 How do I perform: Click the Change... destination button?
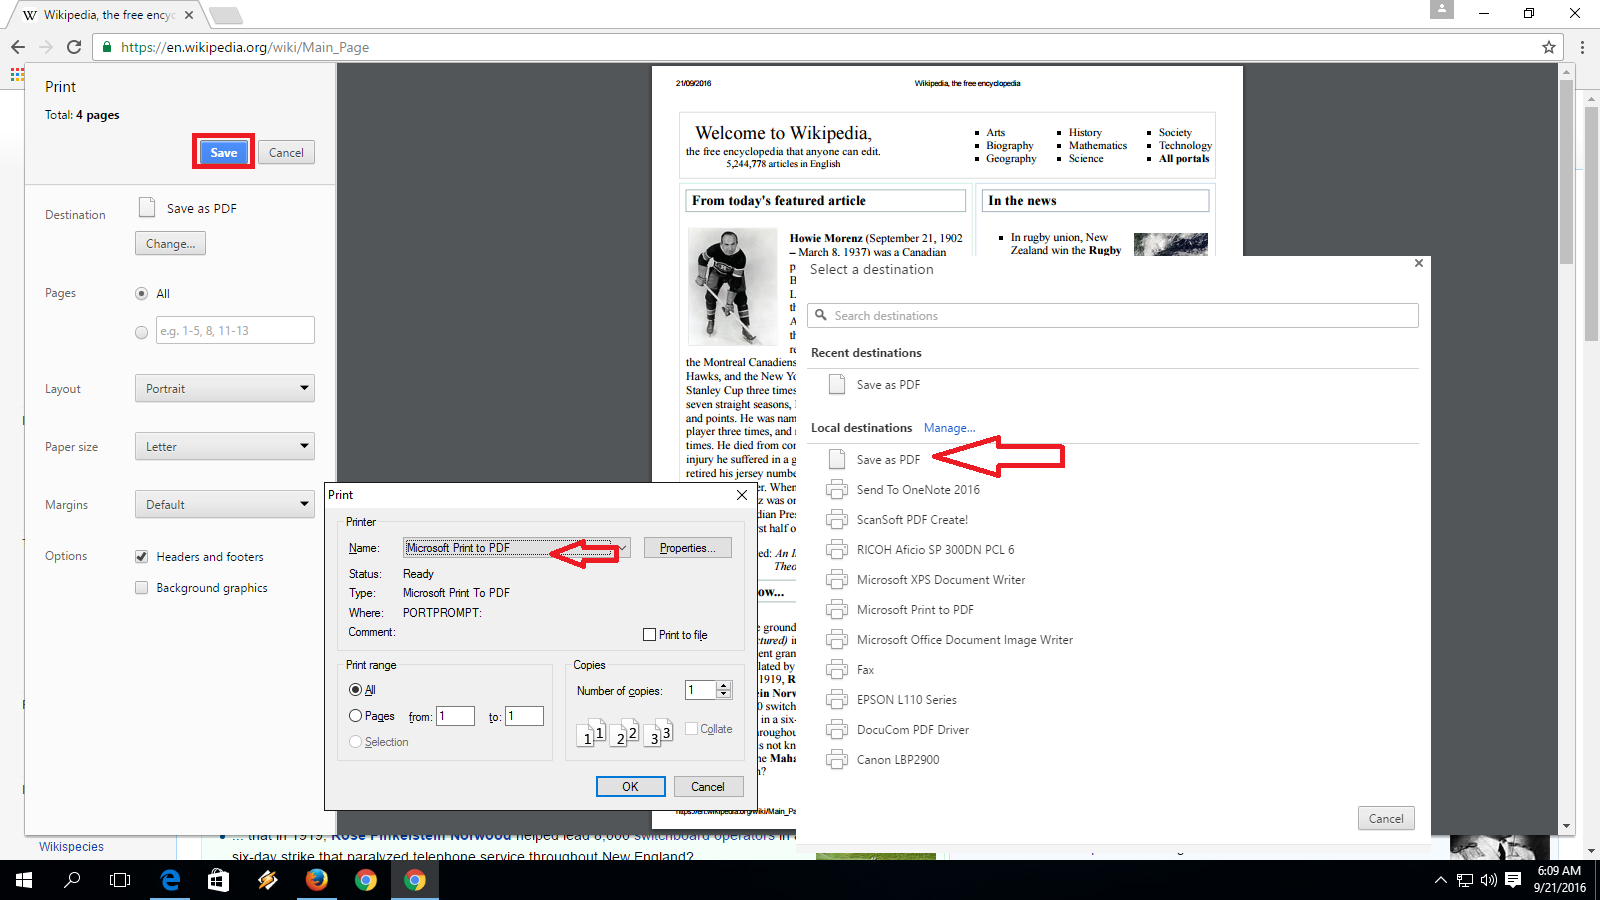point(170,243)
